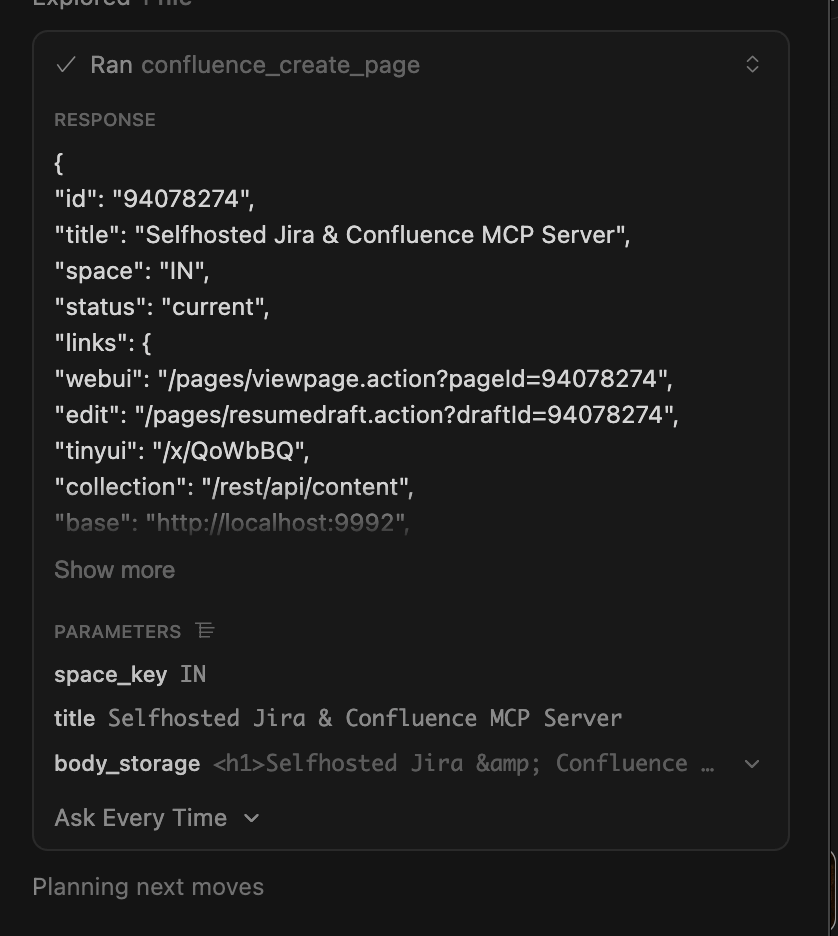Select the RESPONSE section header
The height and width of the screenshot is (936, 838).
pos(104,119)
